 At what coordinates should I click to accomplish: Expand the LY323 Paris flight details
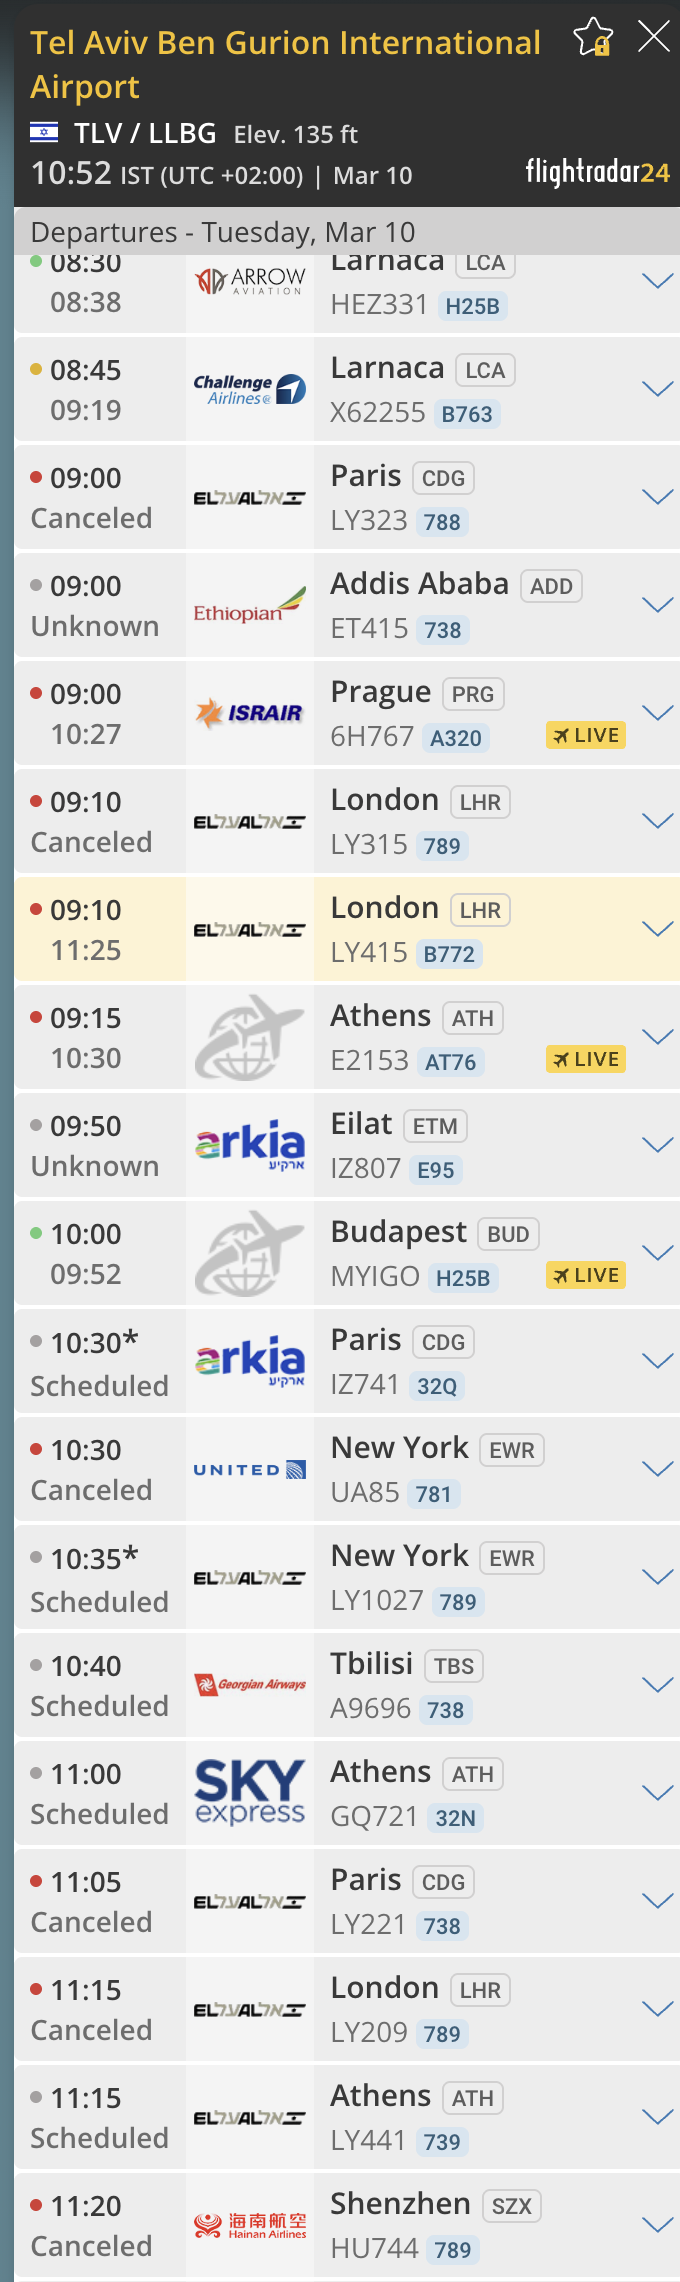[657, 497]
